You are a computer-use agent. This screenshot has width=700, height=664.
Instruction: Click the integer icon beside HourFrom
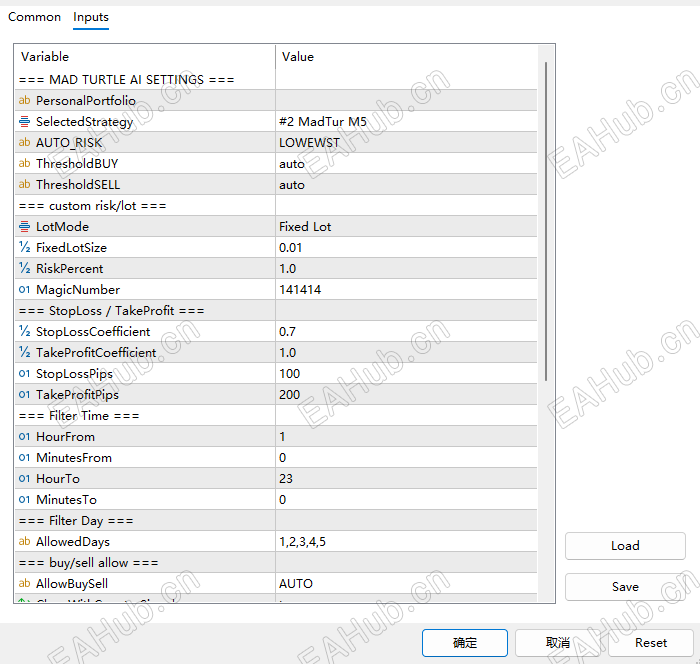25,436
